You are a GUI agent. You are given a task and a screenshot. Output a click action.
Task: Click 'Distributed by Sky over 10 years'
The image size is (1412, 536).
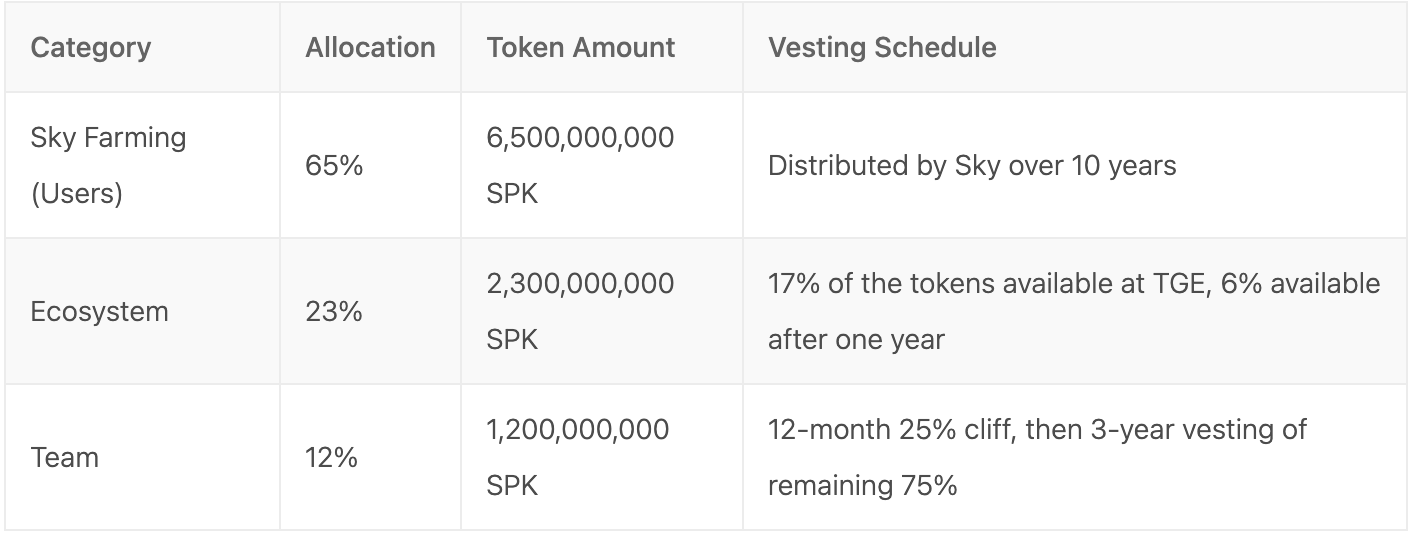pyautogui.click(x=972, y=166)
